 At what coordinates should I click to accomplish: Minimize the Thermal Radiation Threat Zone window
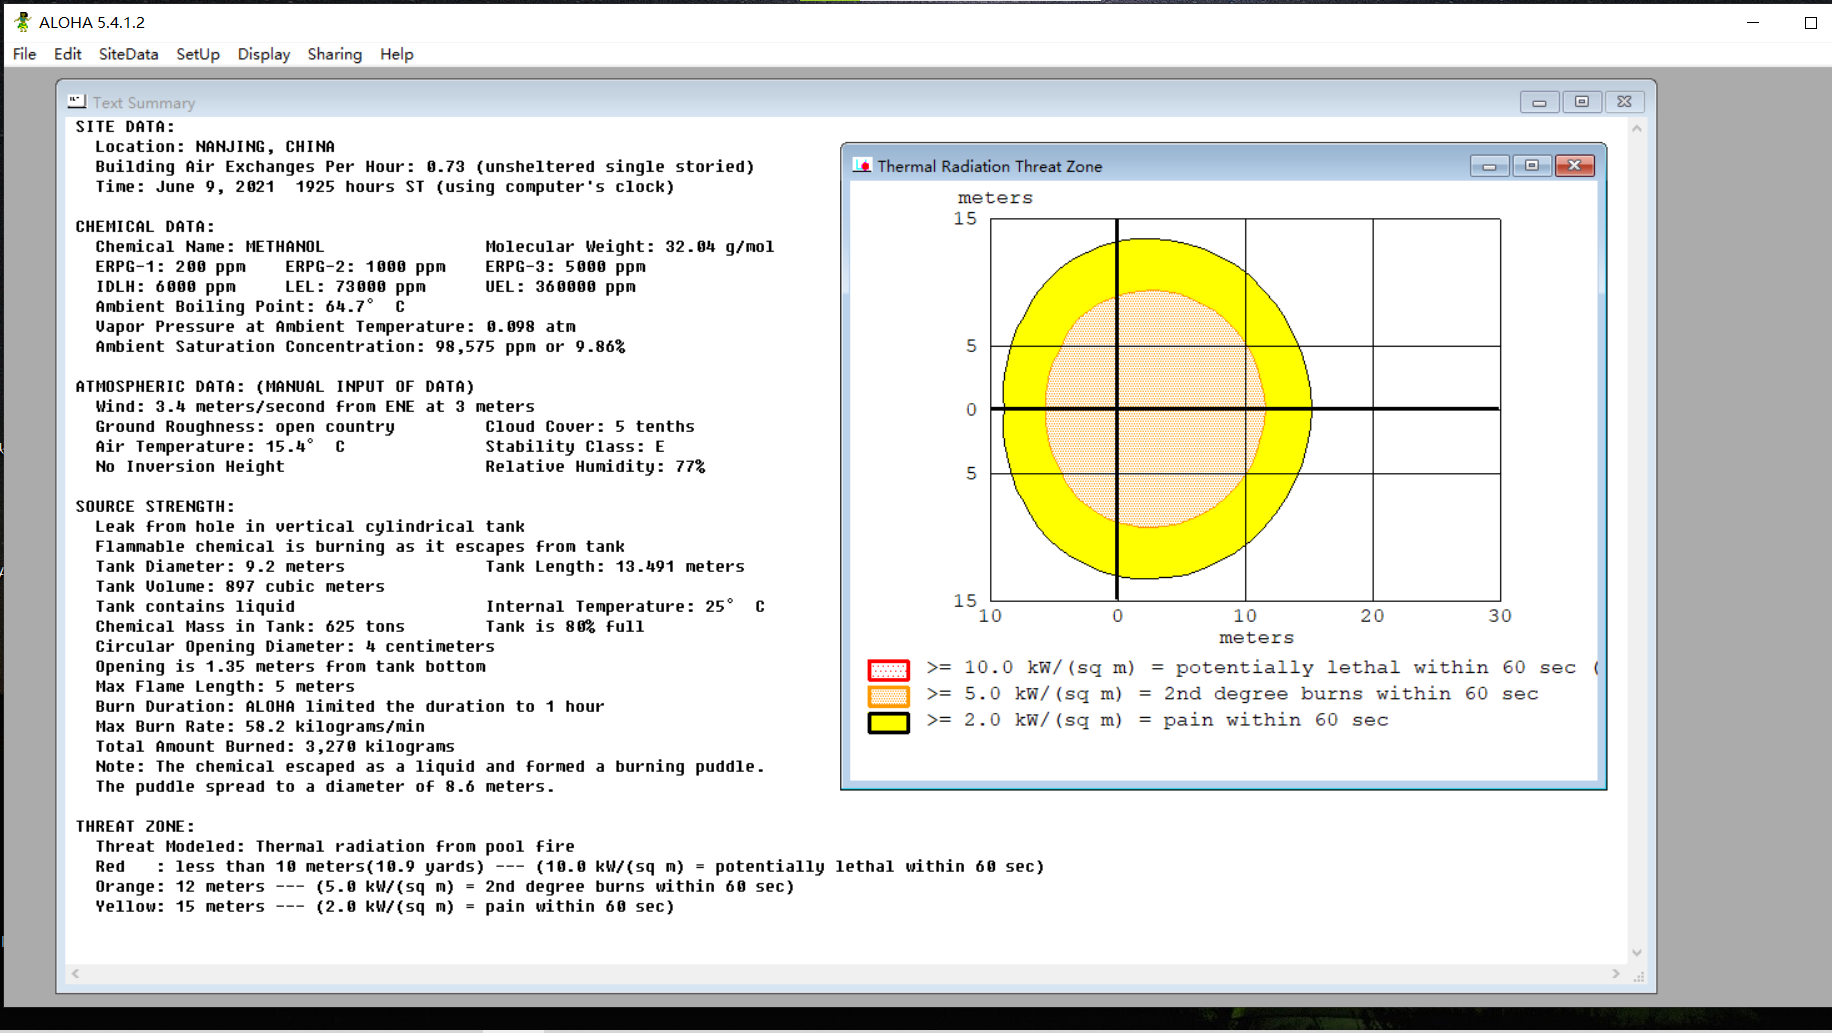pos(1489,166)
